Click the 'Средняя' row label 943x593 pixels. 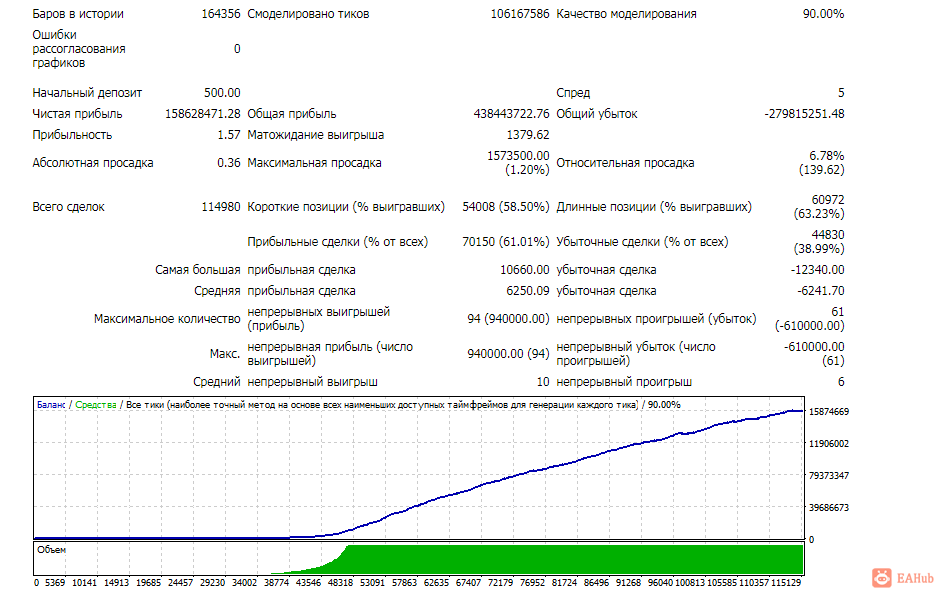point(217,291)
